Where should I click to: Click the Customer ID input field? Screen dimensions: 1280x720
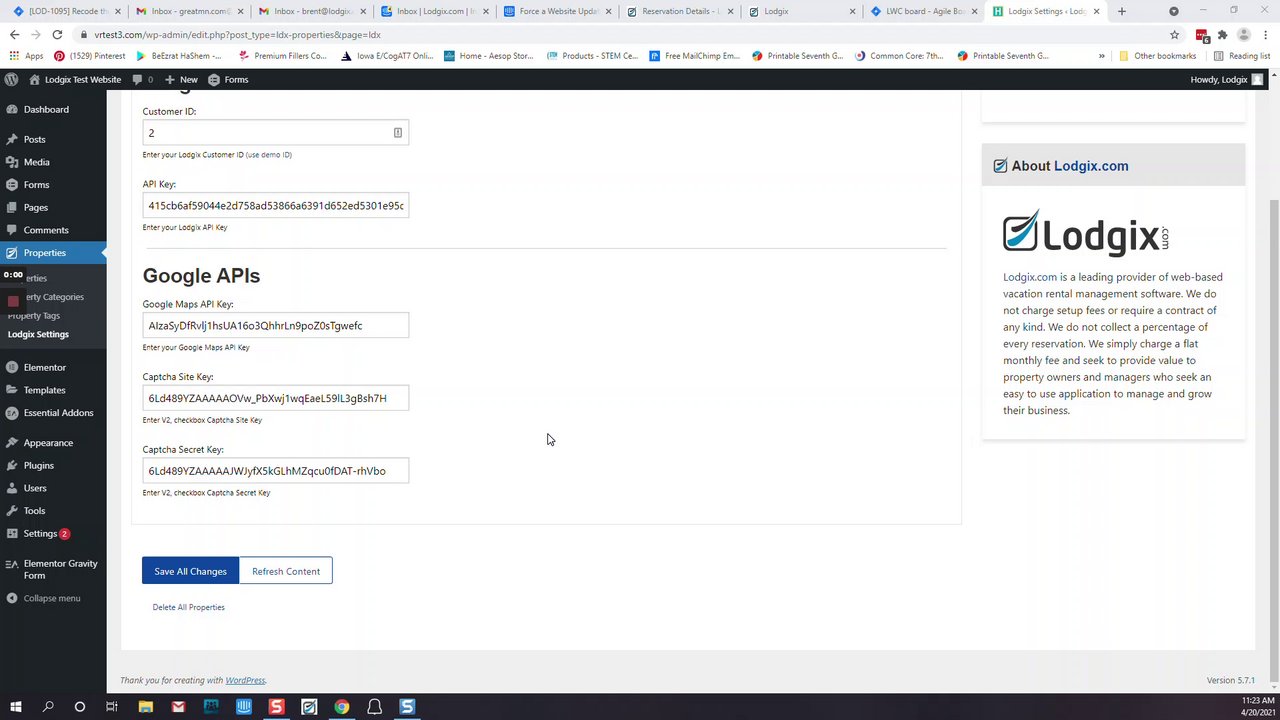point(275,133)
